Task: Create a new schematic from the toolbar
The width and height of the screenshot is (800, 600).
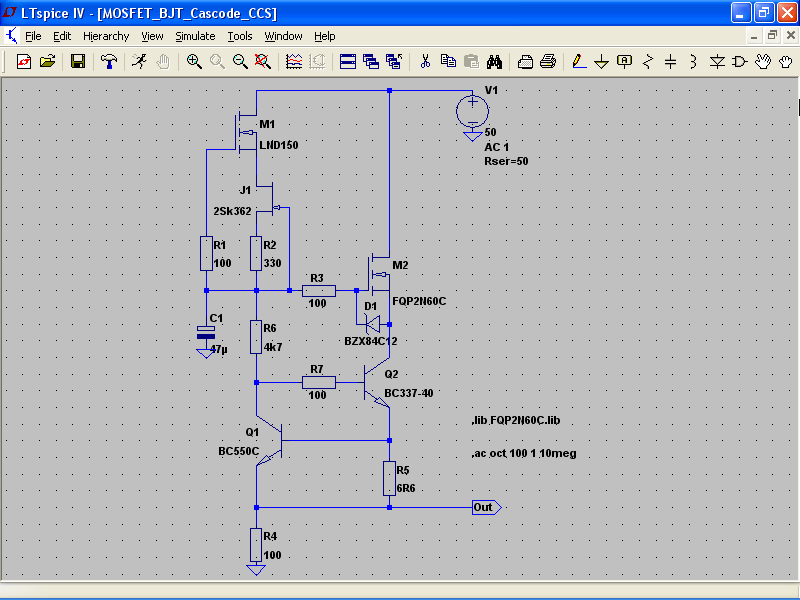Action: click(23, 62)
